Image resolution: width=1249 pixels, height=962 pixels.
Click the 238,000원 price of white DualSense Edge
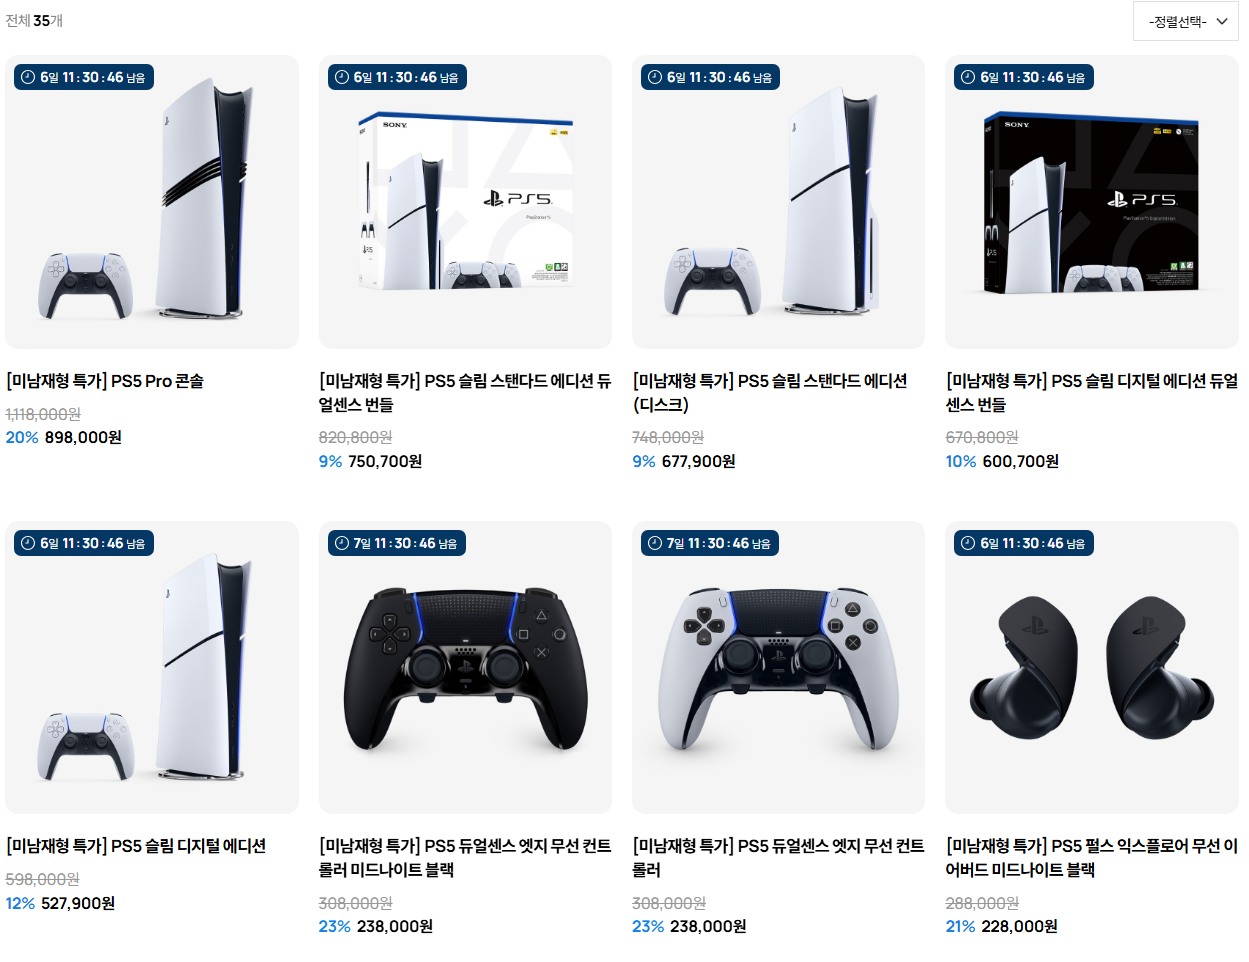[x=708, y=927]
